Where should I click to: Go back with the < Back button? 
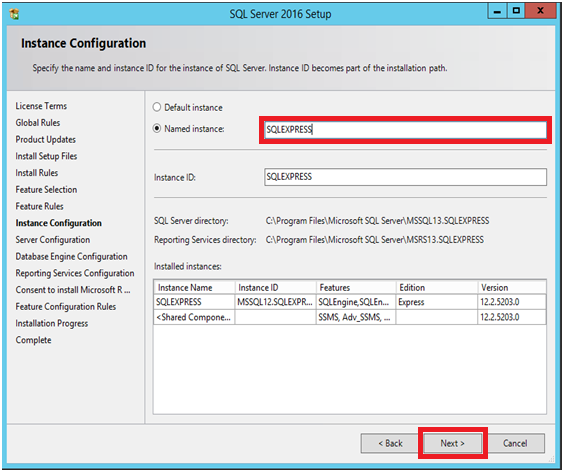coord(390,443)
